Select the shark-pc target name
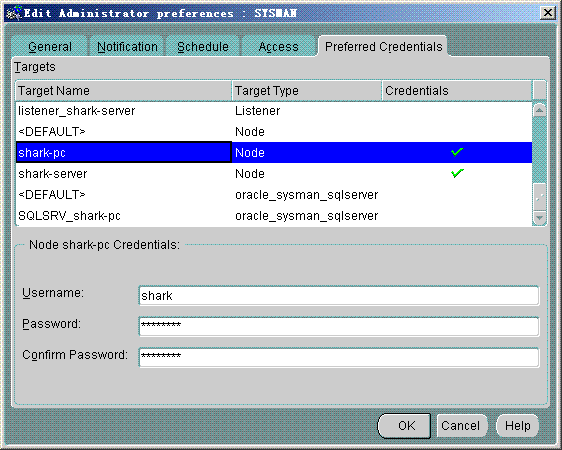Viewport: 562px width, 450px height. [x=124, y=153]
